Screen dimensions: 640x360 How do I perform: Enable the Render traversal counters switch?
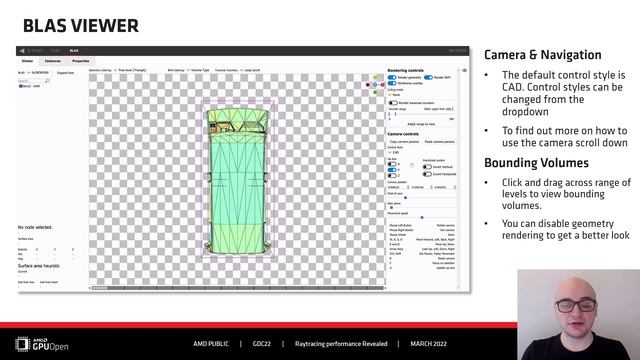(x=393, y=103)
